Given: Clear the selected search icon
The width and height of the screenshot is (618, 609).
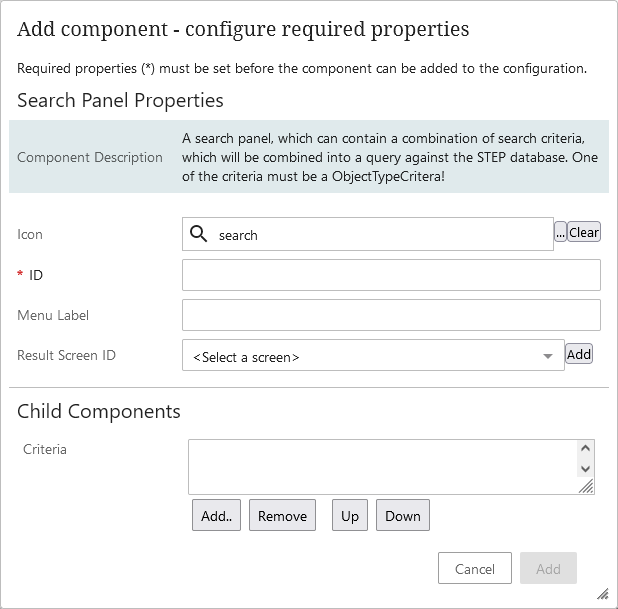Looking at the screenshot, I should tap(584, 232).
